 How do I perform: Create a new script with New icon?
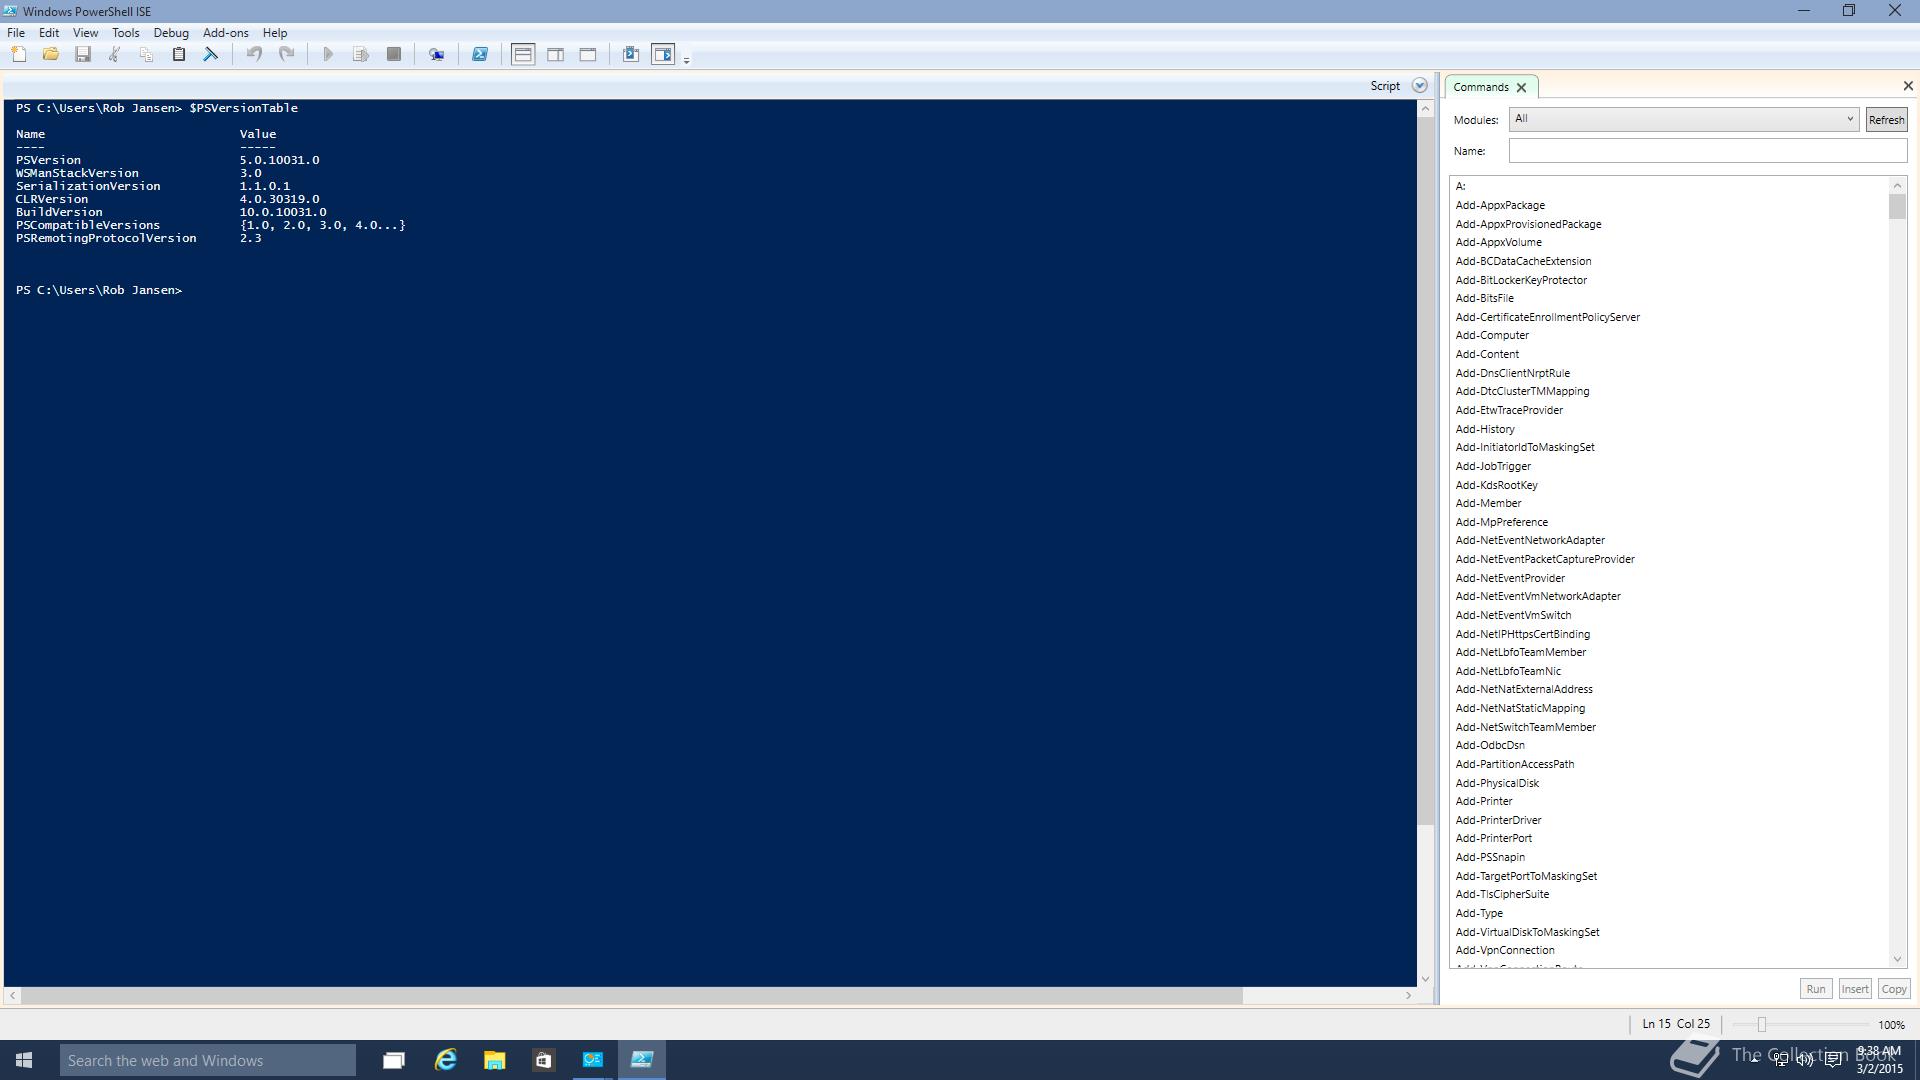point(19,55)
